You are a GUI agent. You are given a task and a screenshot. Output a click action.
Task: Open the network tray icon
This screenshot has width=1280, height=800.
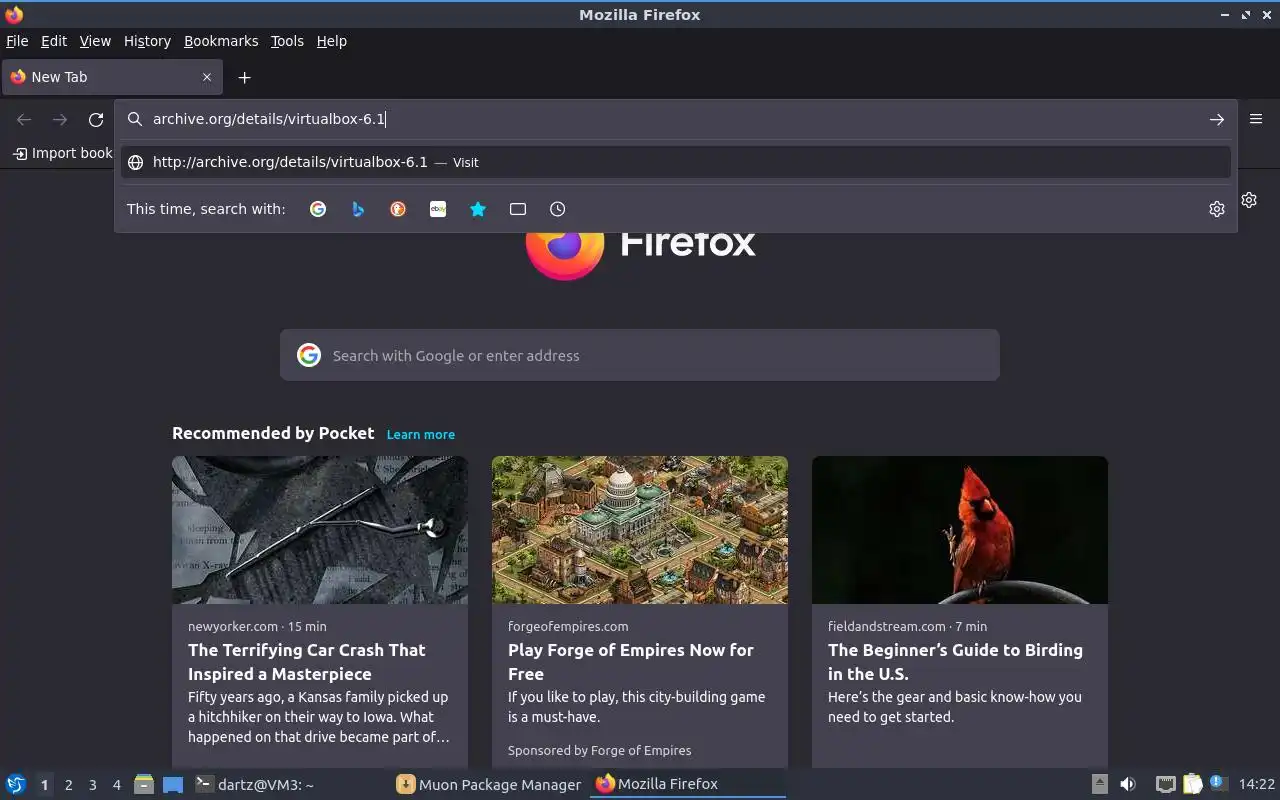pos(1165,784)
